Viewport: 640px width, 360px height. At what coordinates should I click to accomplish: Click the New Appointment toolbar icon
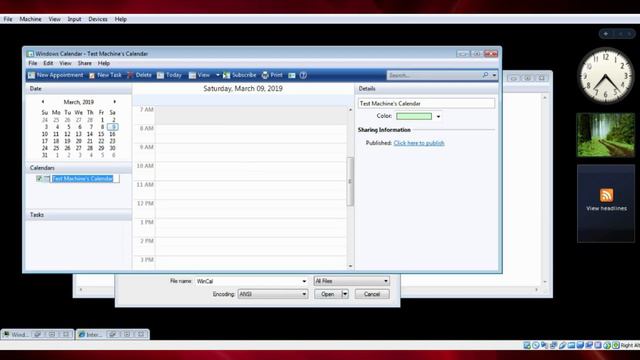[x=31, y=75]
